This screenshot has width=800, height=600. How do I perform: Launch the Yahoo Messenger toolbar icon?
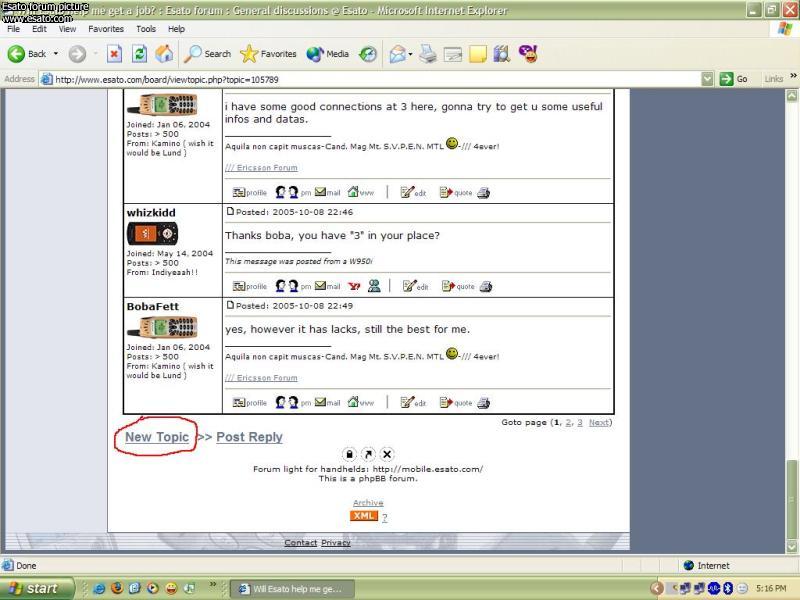[x=528, y=54]
